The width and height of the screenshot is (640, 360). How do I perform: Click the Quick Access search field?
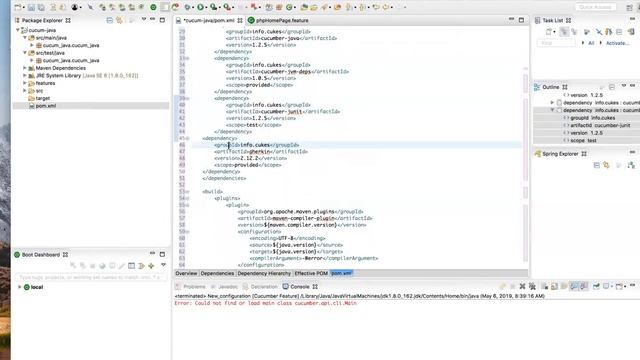pyautogui.click(x=596, y=7)
